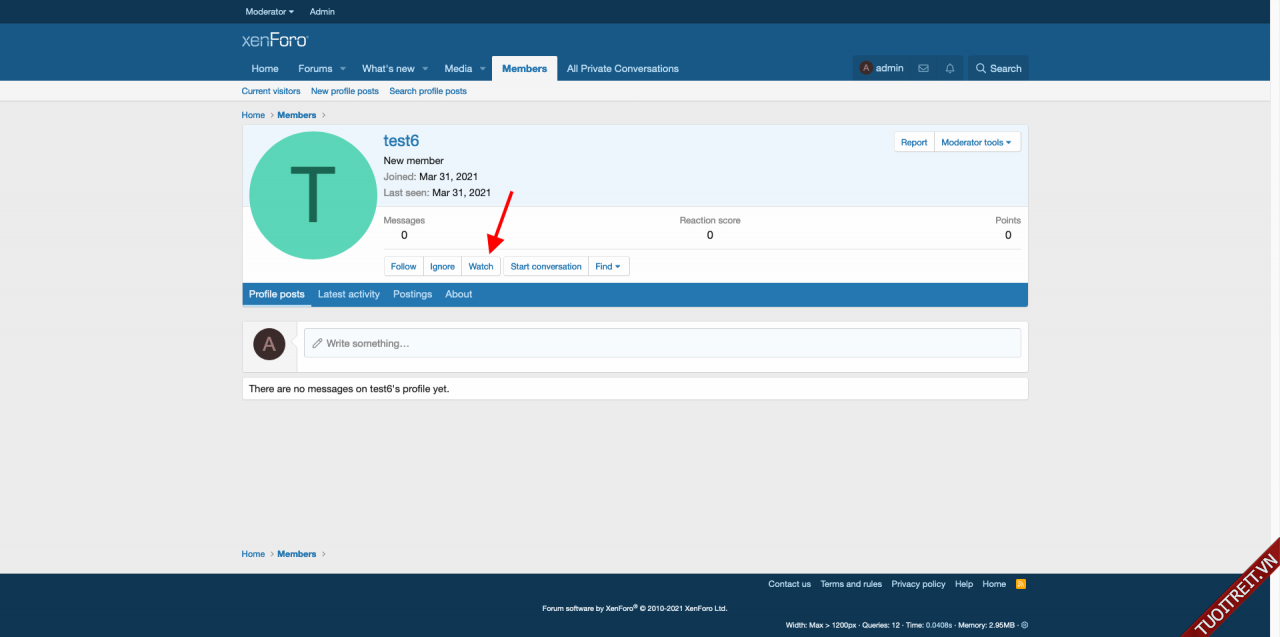Expand the Forums menu arrow
The width and height of the screenshot is (1280, 637).
[x=343, y=69]
